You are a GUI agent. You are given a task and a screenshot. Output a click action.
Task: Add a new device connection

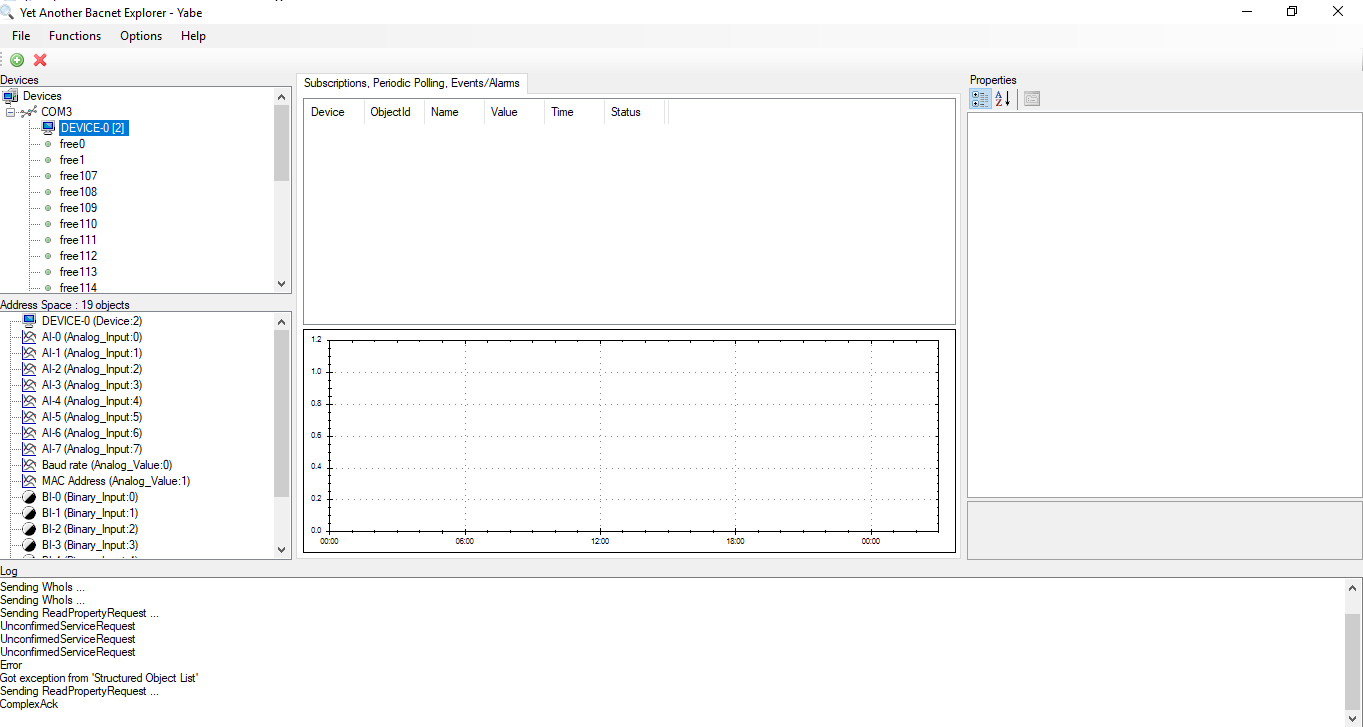tap(16, 60)
